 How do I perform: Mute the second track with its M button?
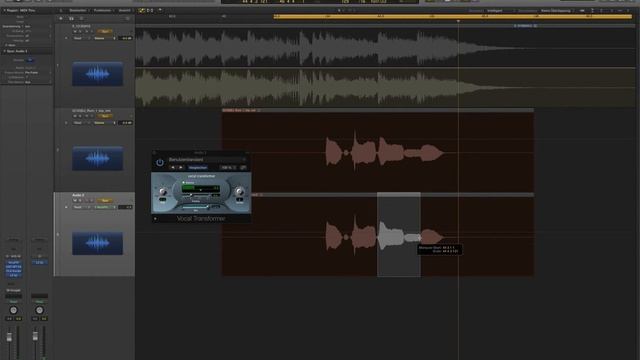pos(75,116)
